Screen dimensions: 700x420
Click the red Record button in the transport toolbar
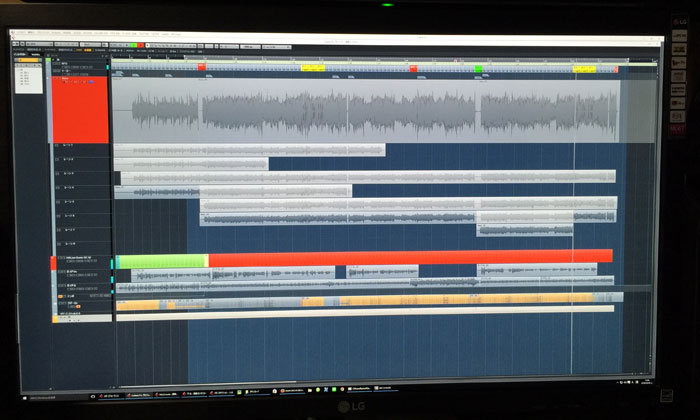(x=141, y=45)
